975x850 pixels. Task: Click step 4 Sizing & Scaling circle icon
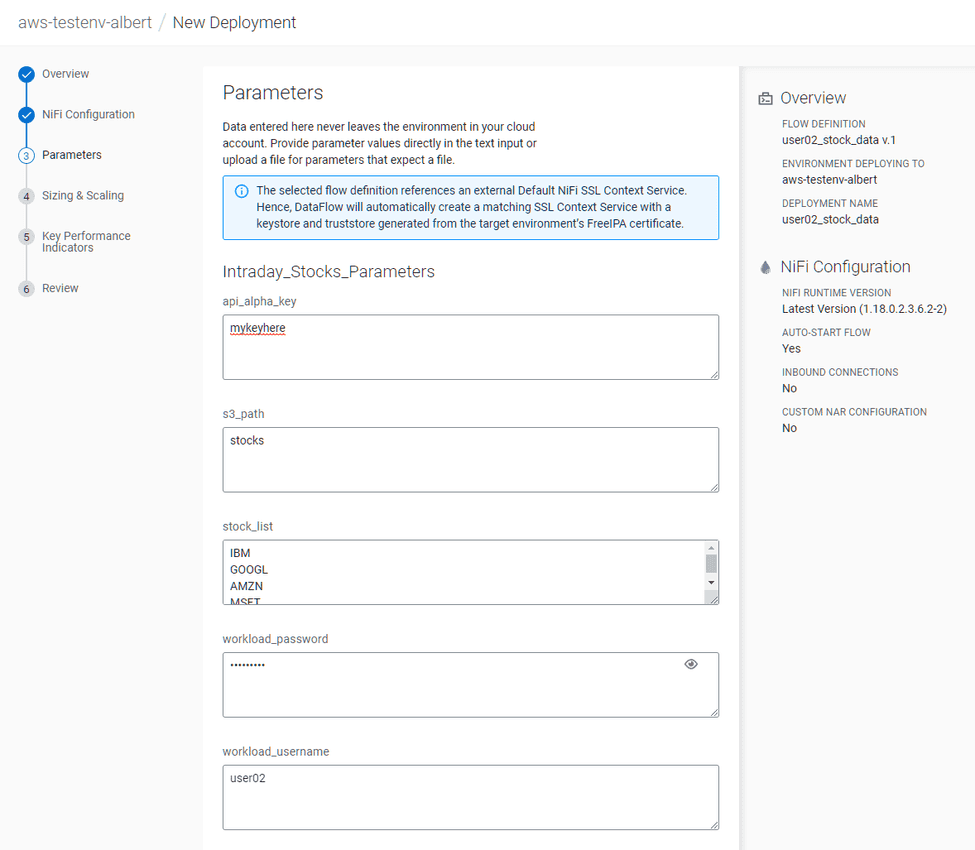coord(26,196)
